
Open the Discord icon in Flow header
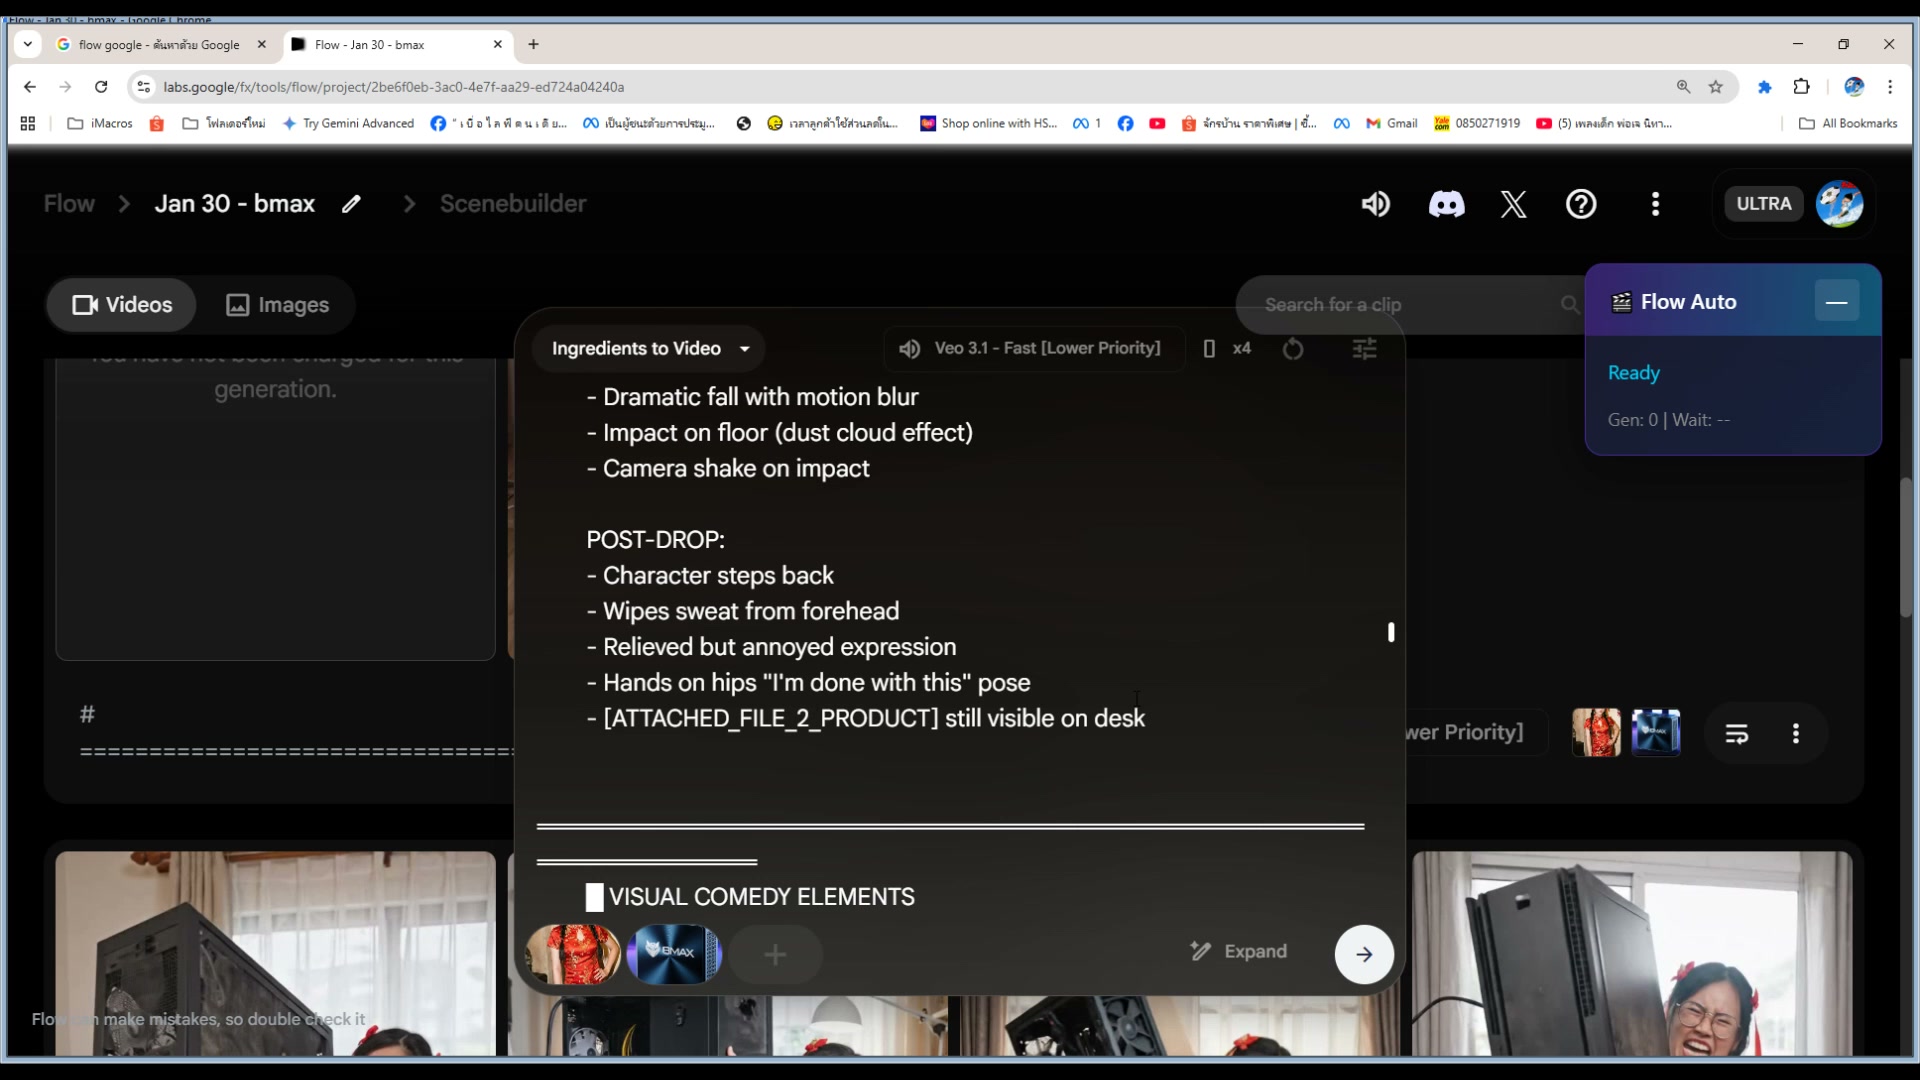(1446, 203)
